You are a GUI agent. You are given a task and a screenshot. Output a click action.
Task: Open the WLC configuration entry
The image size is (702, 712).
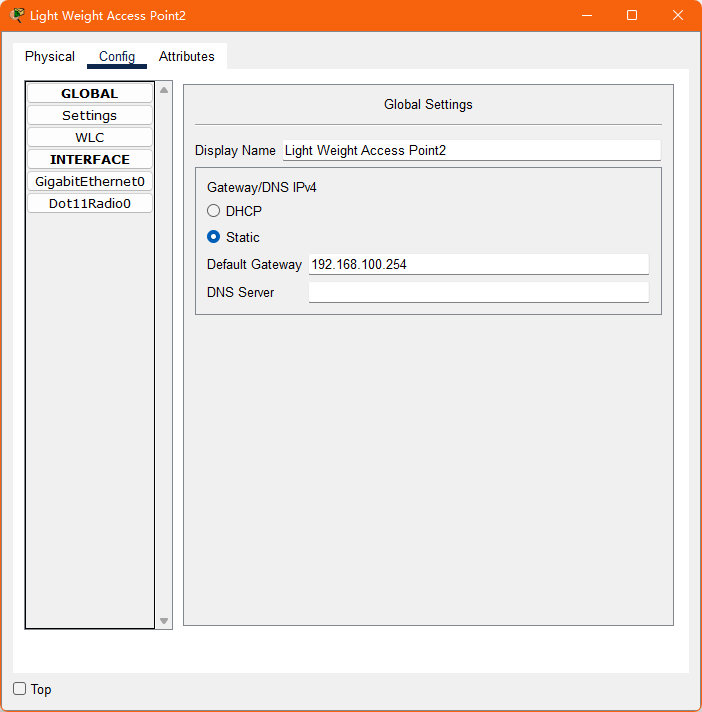[x=89, y=138]
